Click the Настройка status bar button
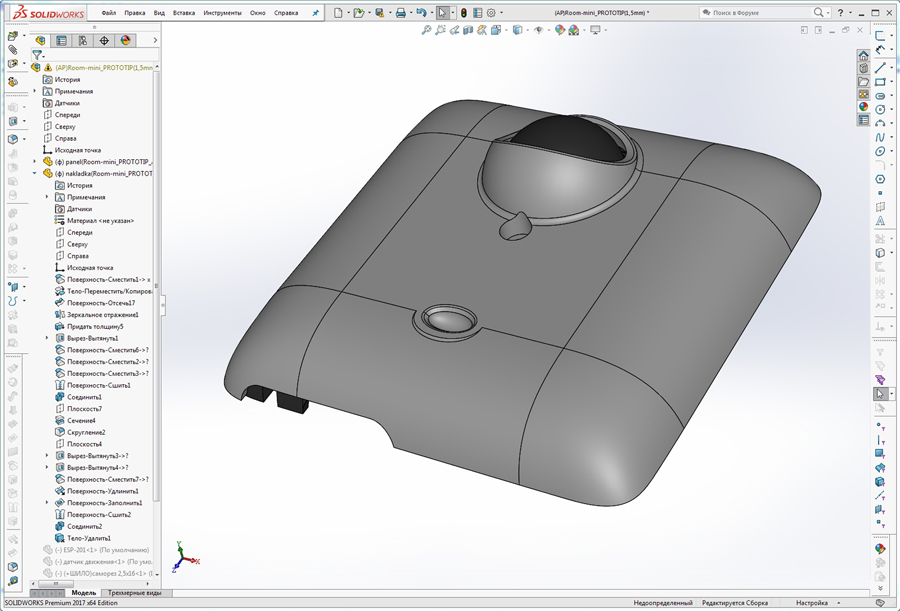Image resolution: width=900 pixels, height=611 pixels. [811, 603]
